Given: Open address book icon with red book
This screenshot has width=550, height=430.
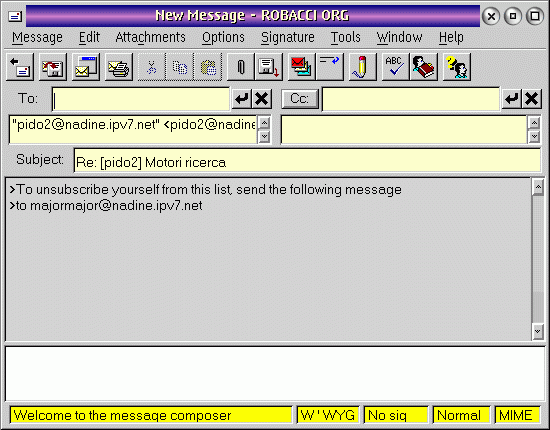Looking at the screenshot, I should (x=423, y=67).
